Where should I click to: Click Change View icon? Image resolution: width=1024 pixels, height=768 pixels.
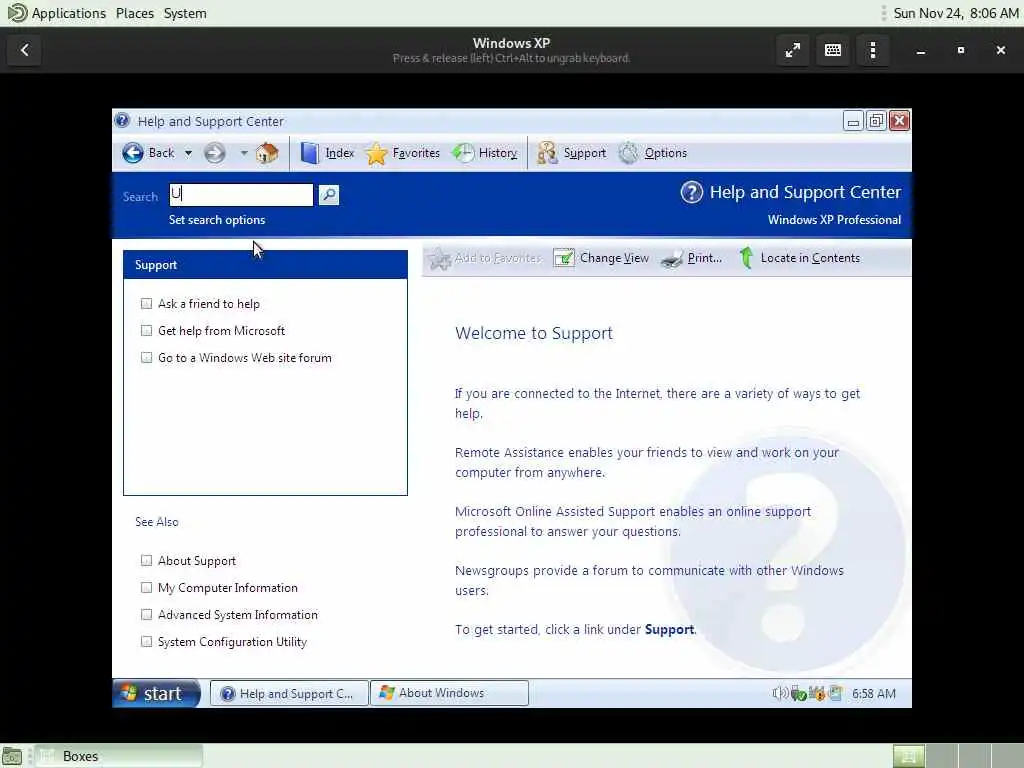(564, 258)
